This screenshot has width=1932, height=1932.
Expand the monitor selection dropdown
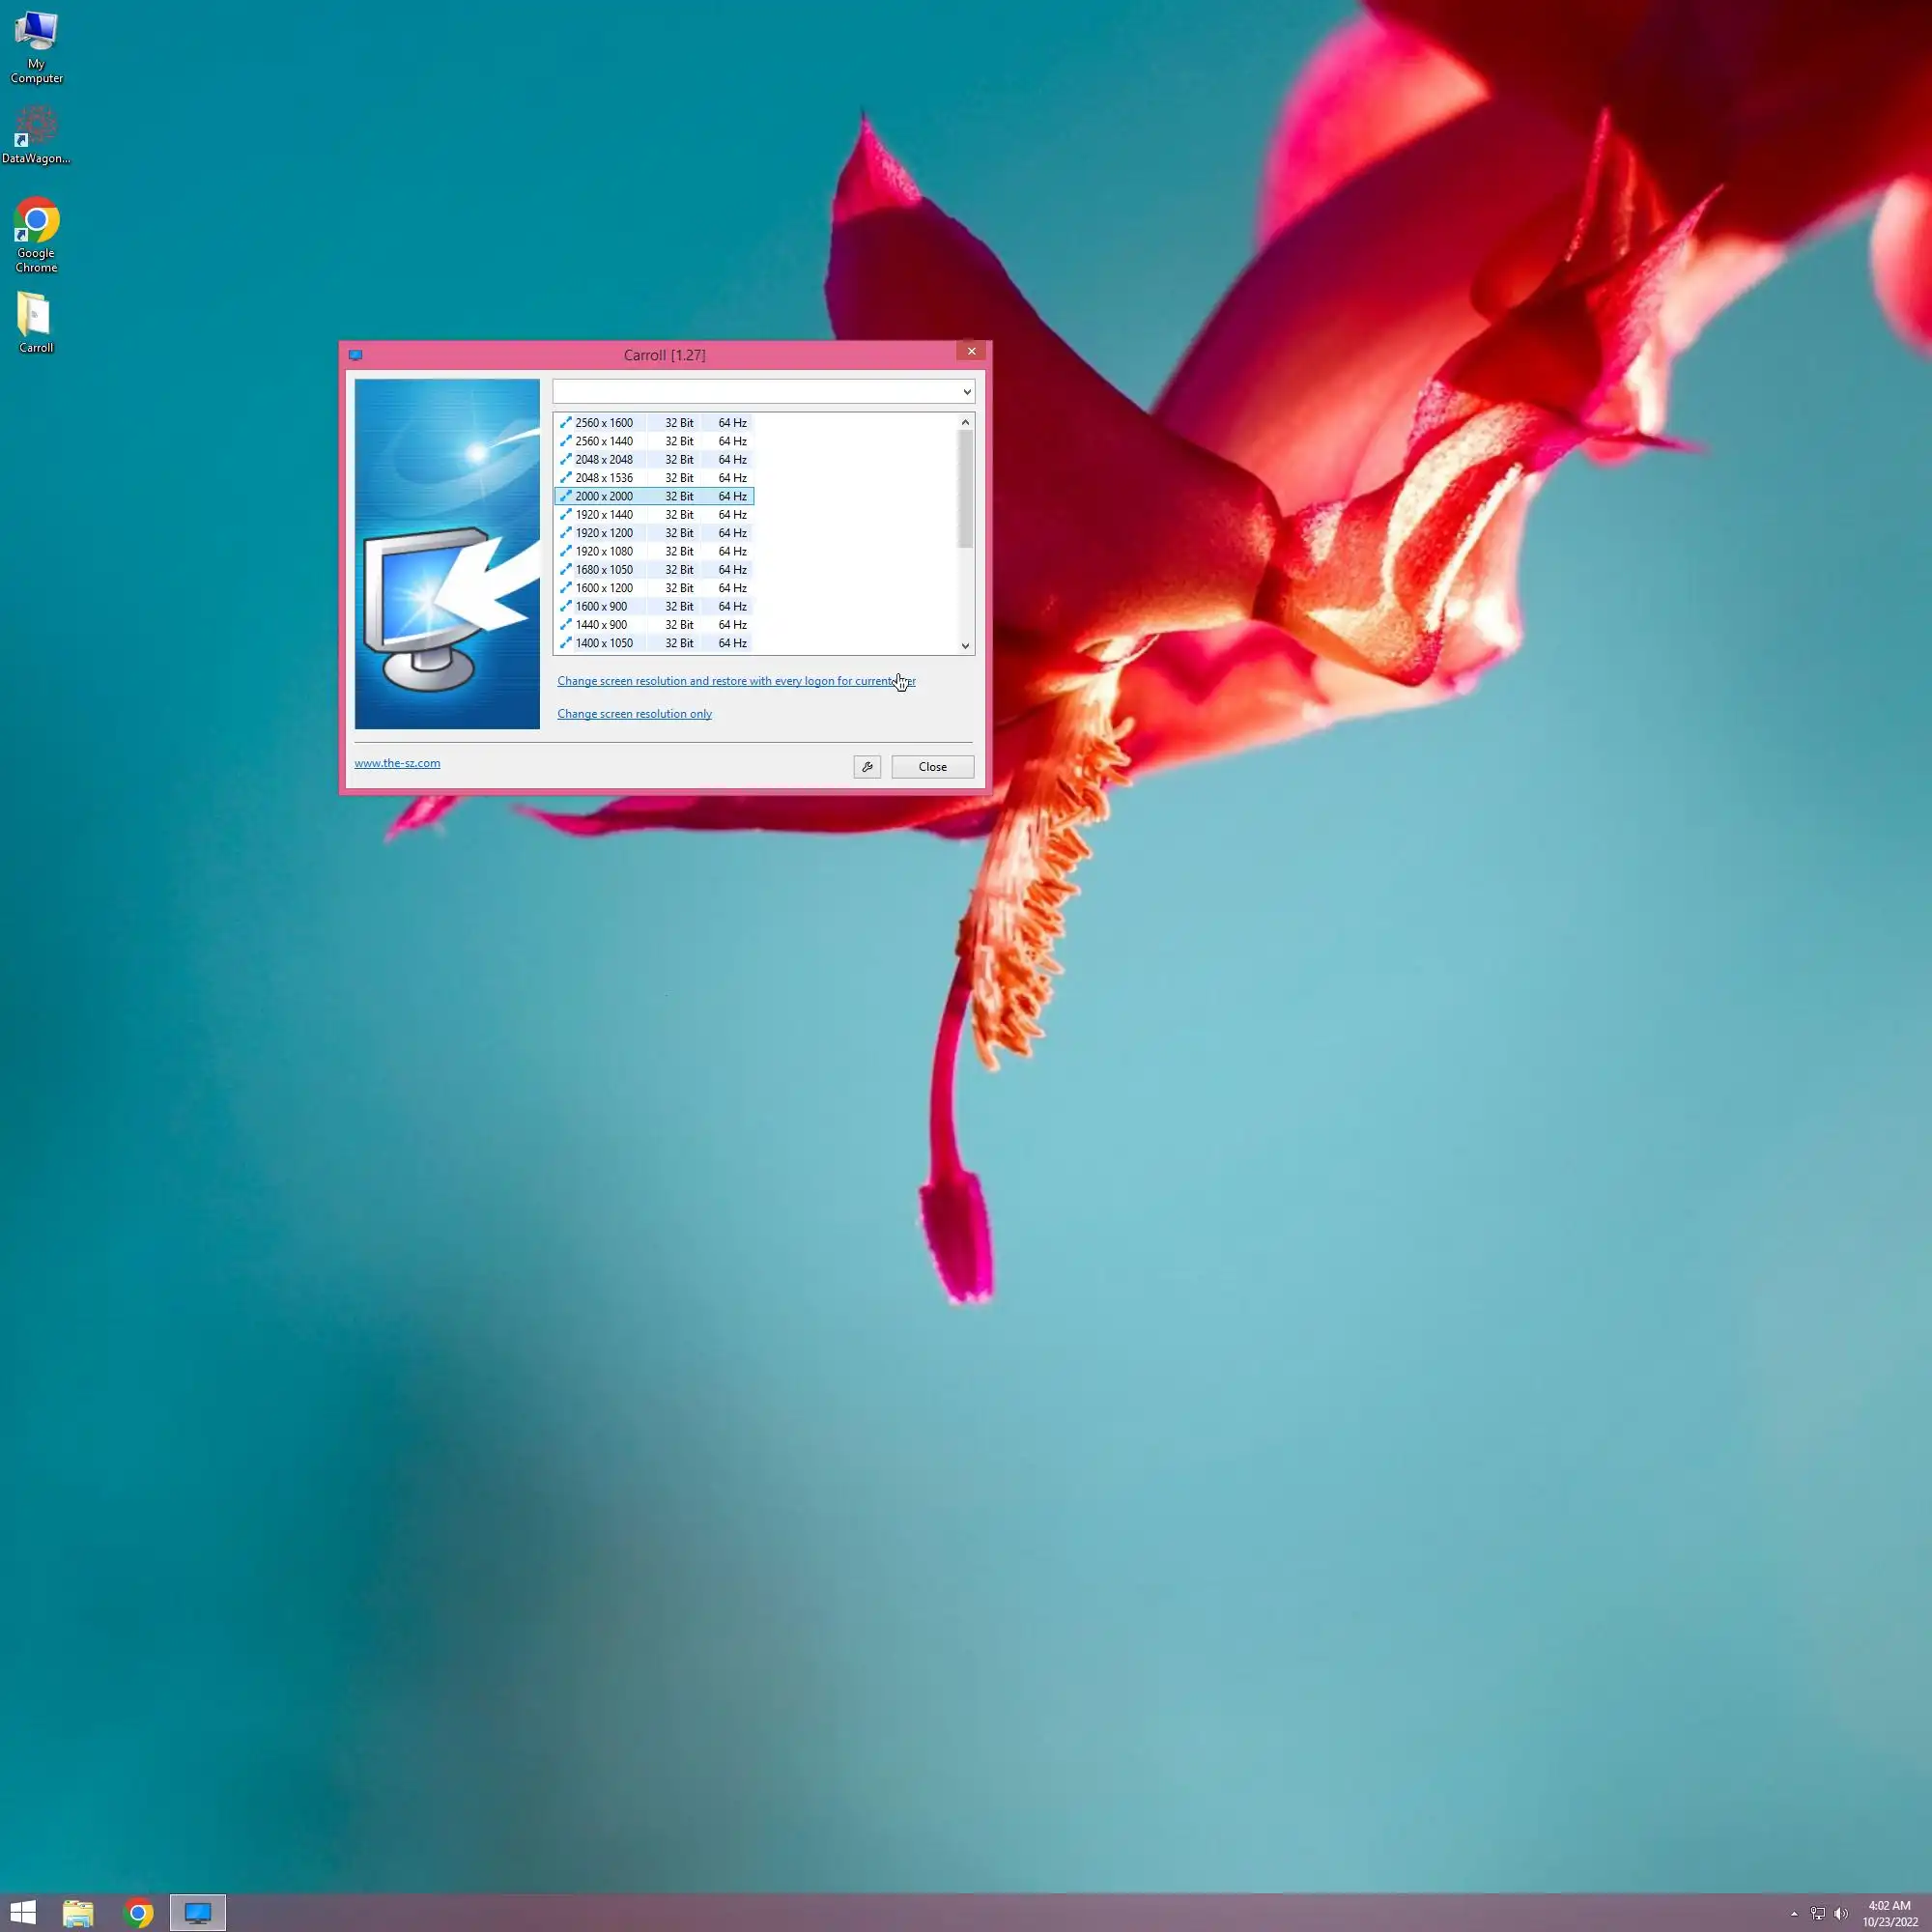(966, 392)
